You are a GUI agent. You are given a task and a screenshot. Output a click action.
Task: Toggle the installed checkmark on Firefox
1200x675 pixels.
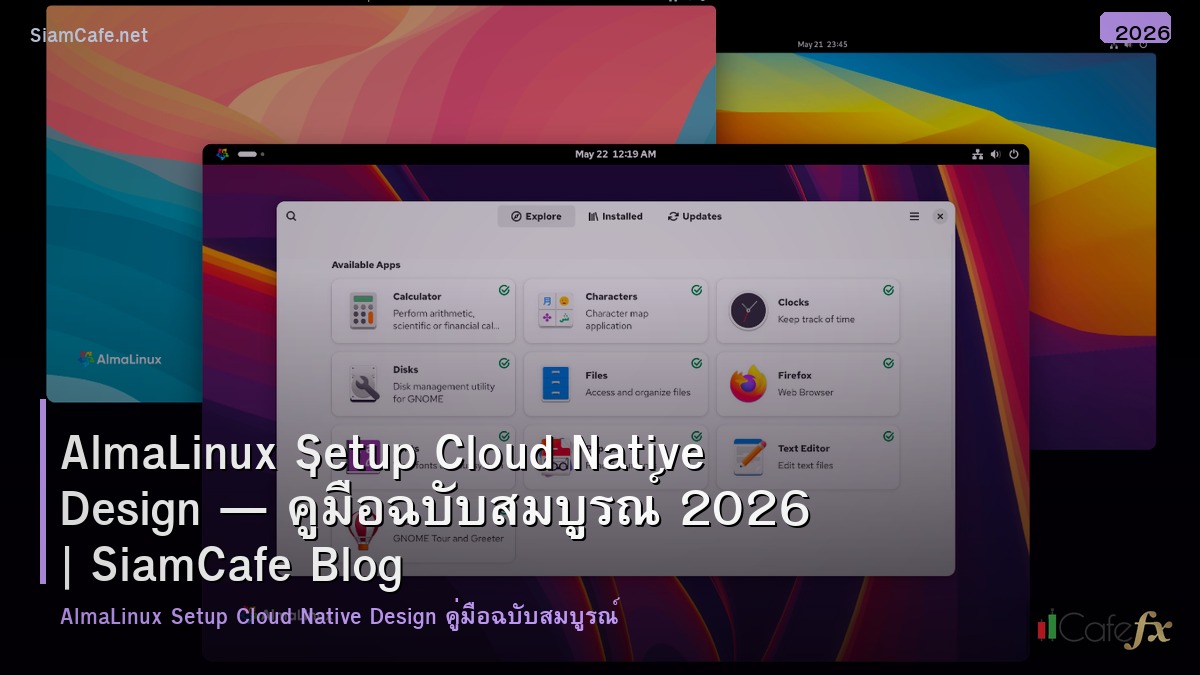click(889, 363)
